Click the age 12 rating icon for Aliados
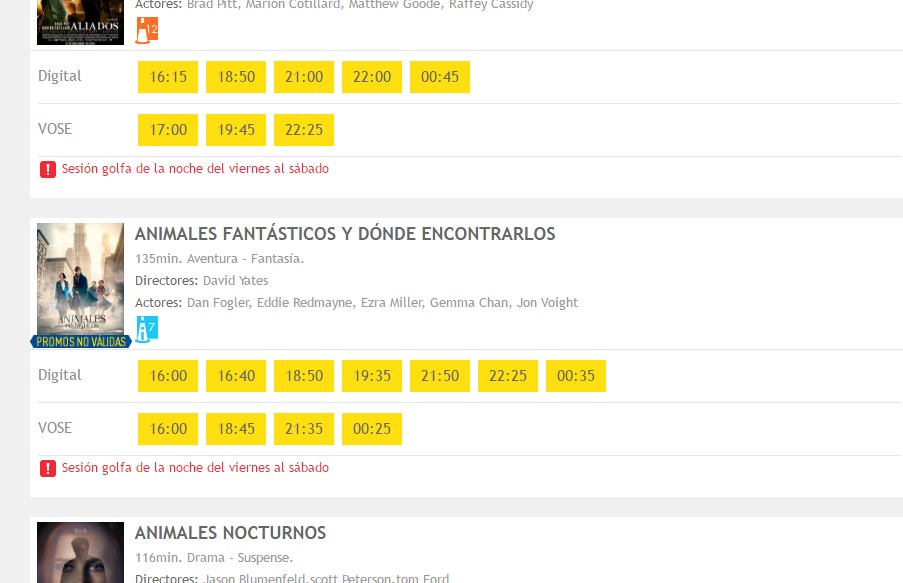The width and height of the screenshot is (903, 583). click(x=147, y=30)
